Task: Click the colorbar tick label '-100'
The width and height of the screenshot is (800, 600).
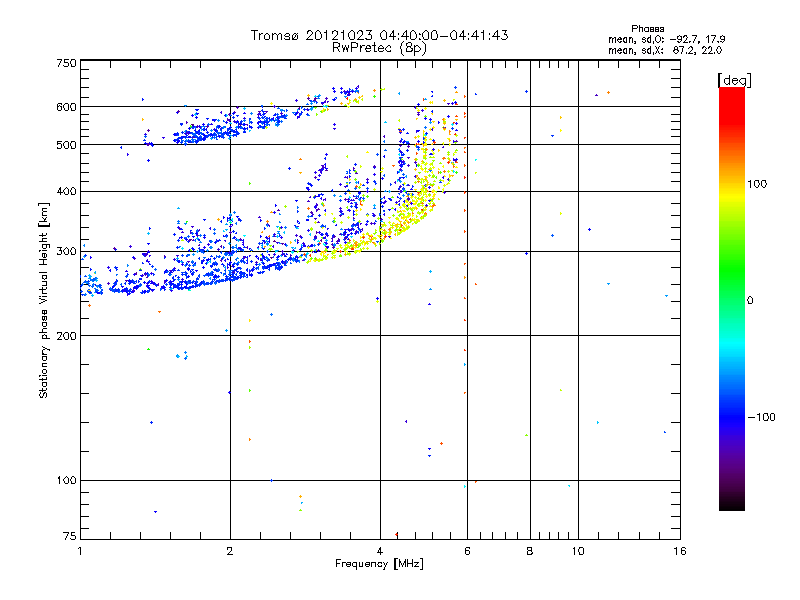Action: pyautogui.click(x=761, y=417)
